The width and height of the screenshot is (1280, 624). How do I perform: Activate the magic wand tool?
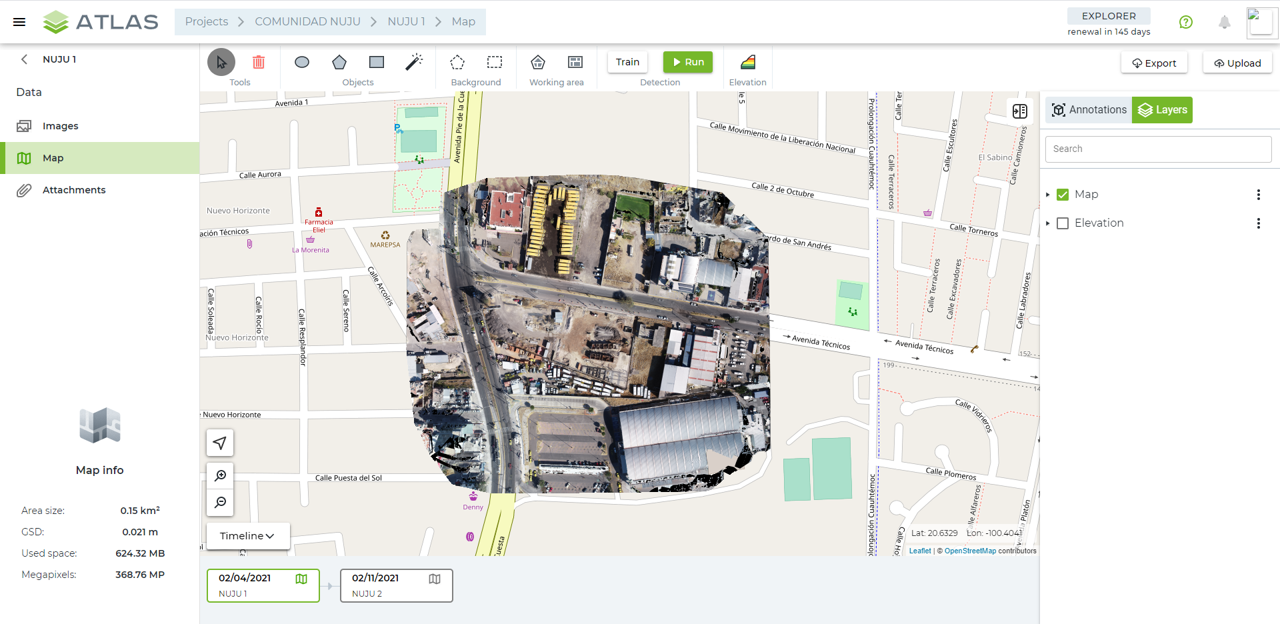tap(414, 62)
